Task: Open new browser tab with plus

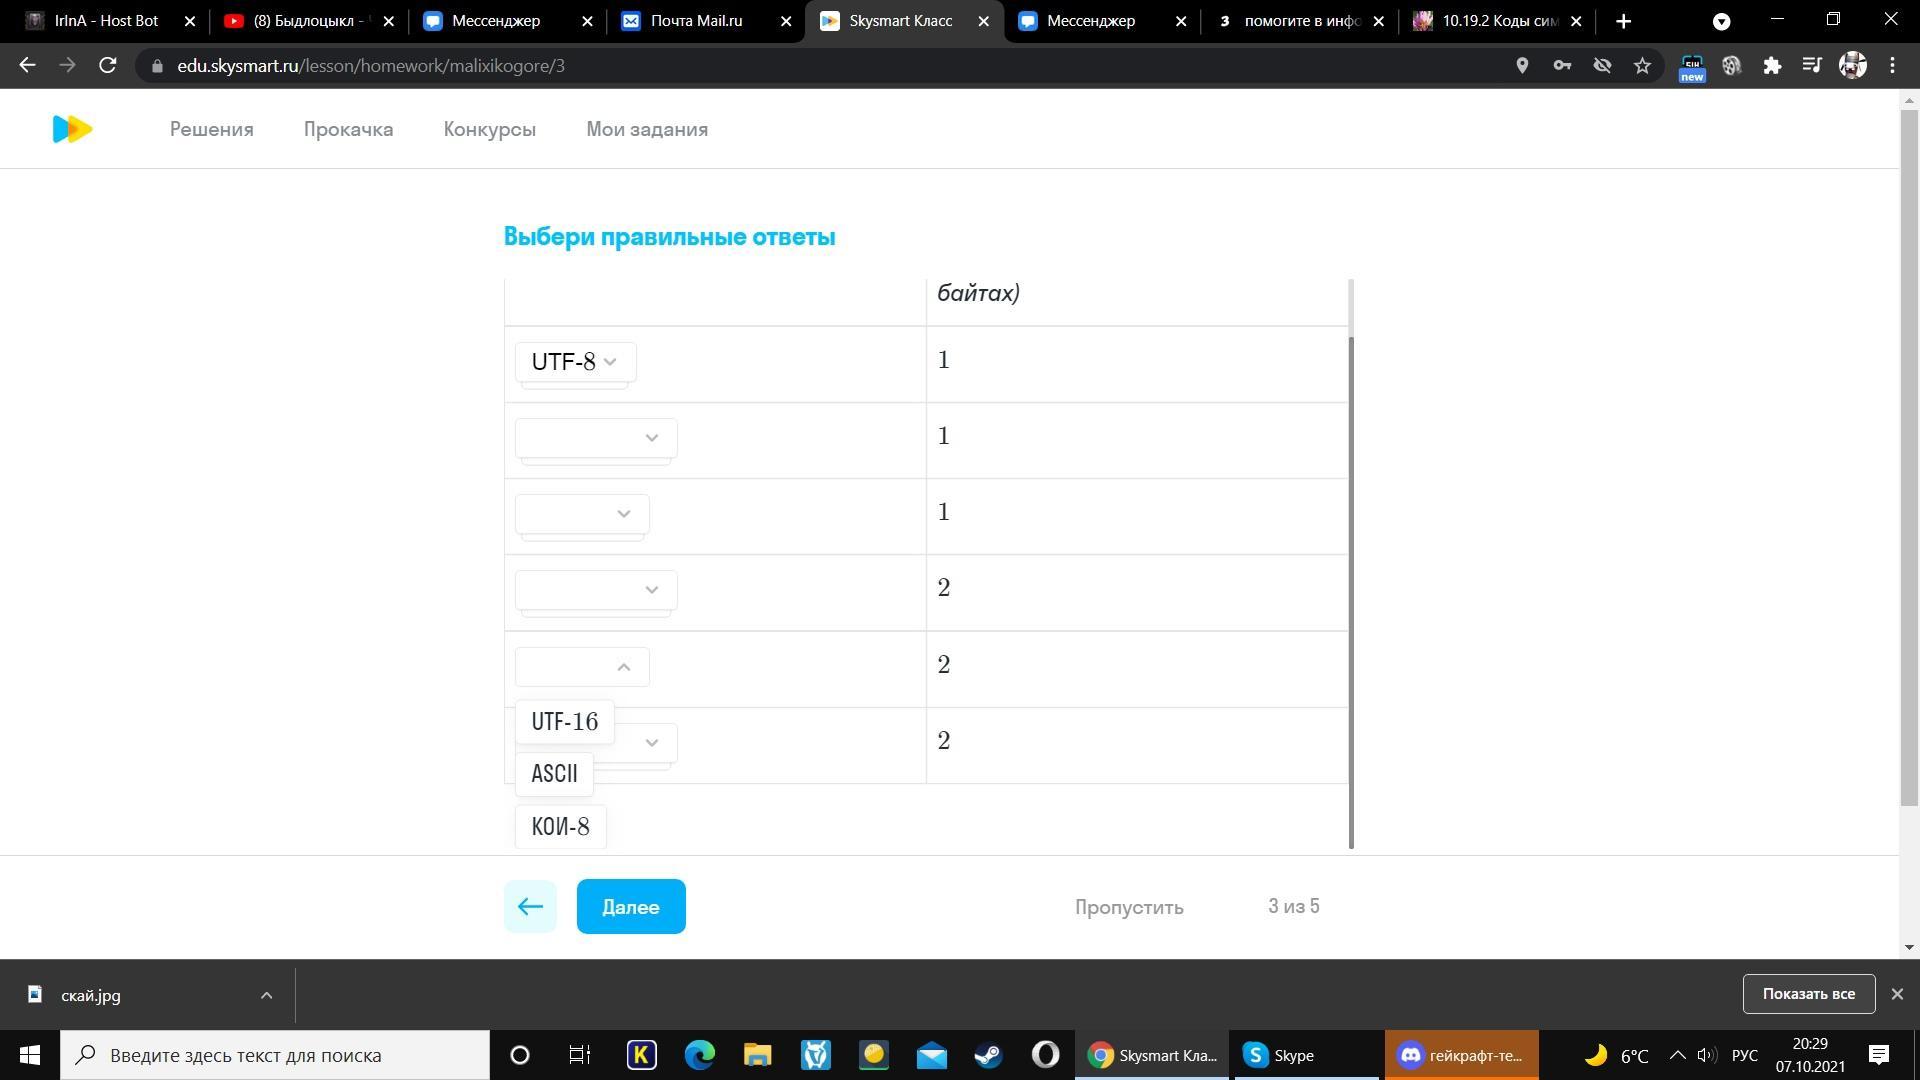Action: click(1624, 21)
